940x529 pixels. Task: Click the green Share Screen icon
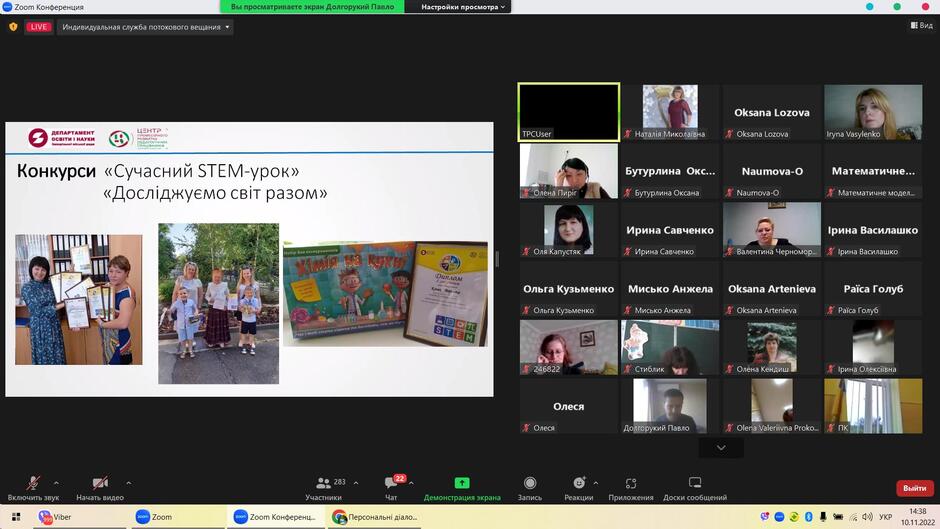462,483
